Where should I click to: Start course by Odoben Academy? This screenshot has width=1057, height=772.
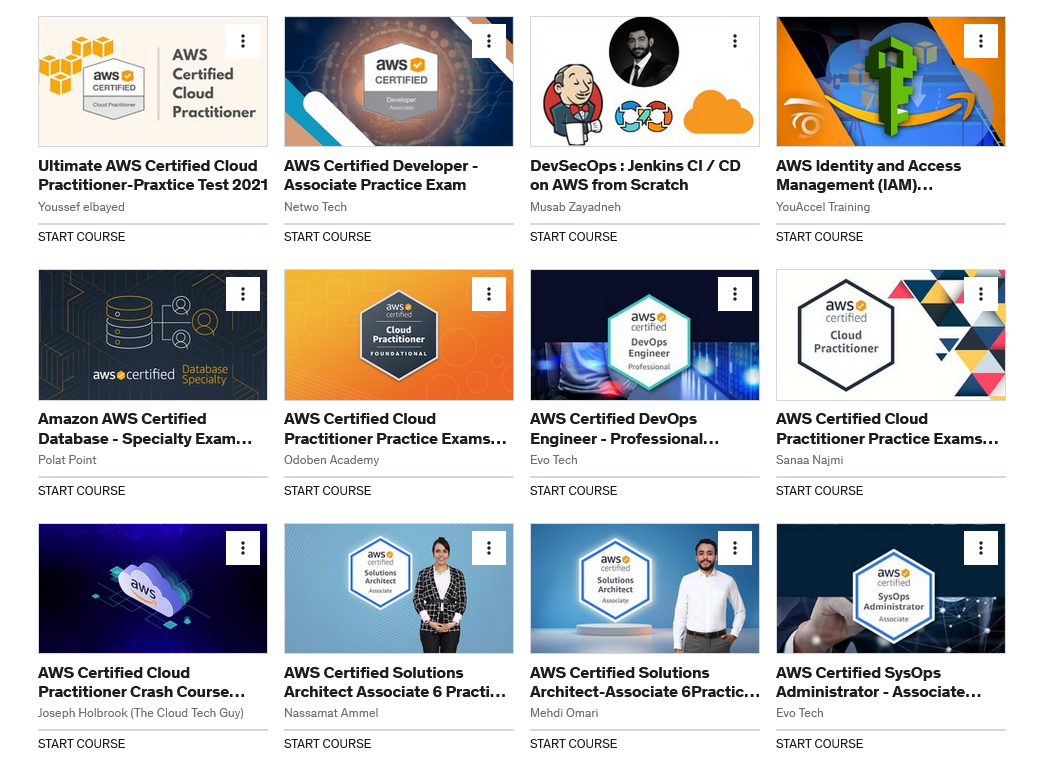pyautogui.click(x=328, y=491)
